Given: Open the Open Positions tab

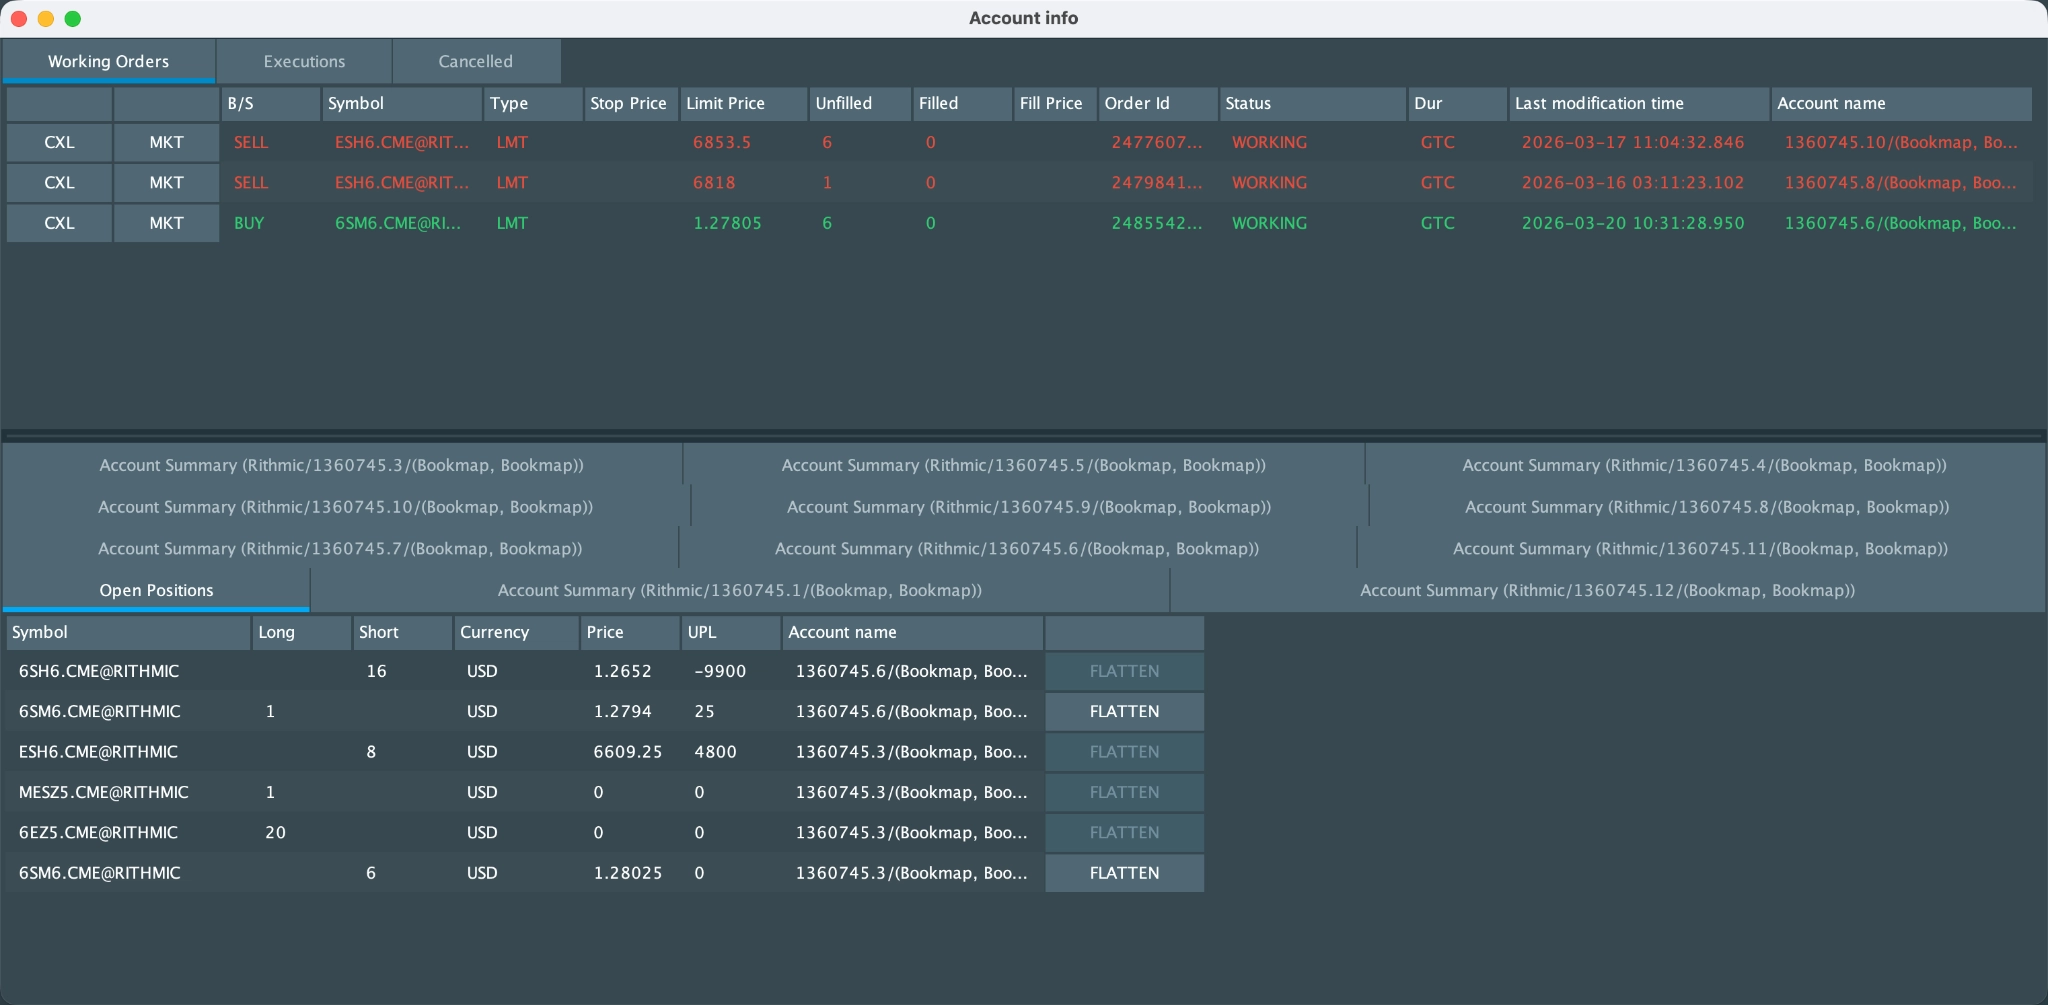Looking at the screenshot, I should coord(155,590).
